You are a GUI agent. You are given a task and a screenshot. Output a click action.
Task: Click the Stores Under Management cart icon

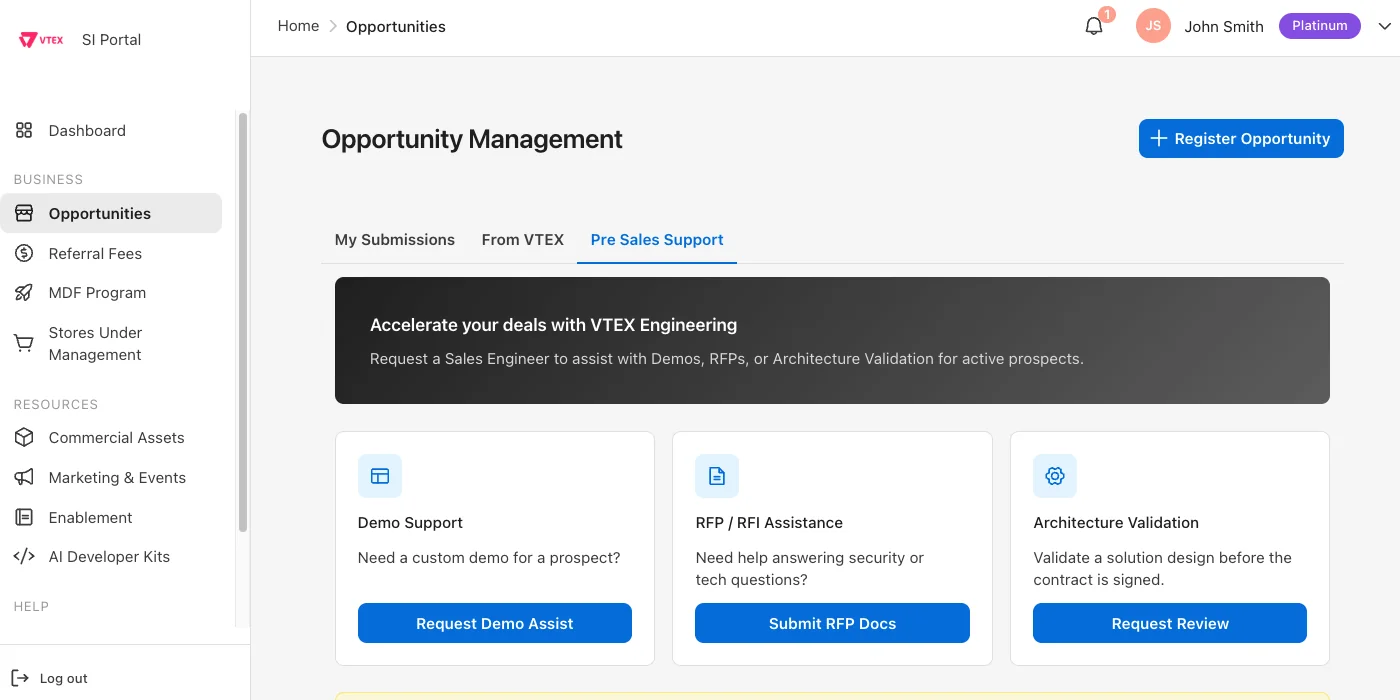(x=24, y=343)
